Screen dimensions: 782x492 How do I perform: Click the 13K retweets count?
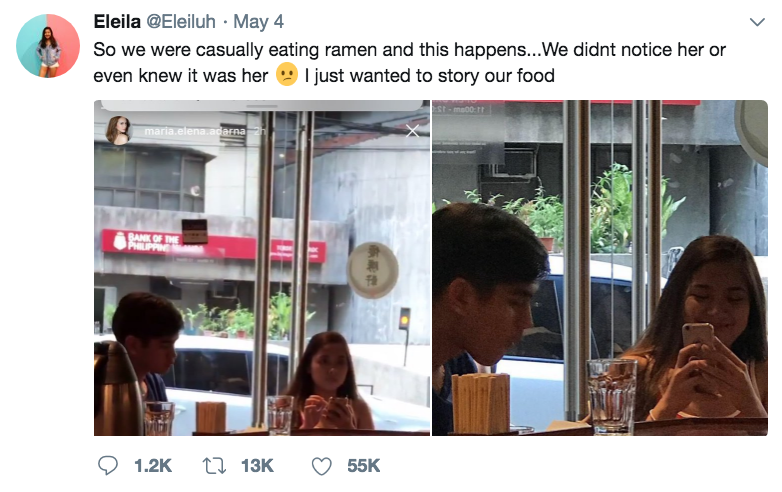point(257,465)
